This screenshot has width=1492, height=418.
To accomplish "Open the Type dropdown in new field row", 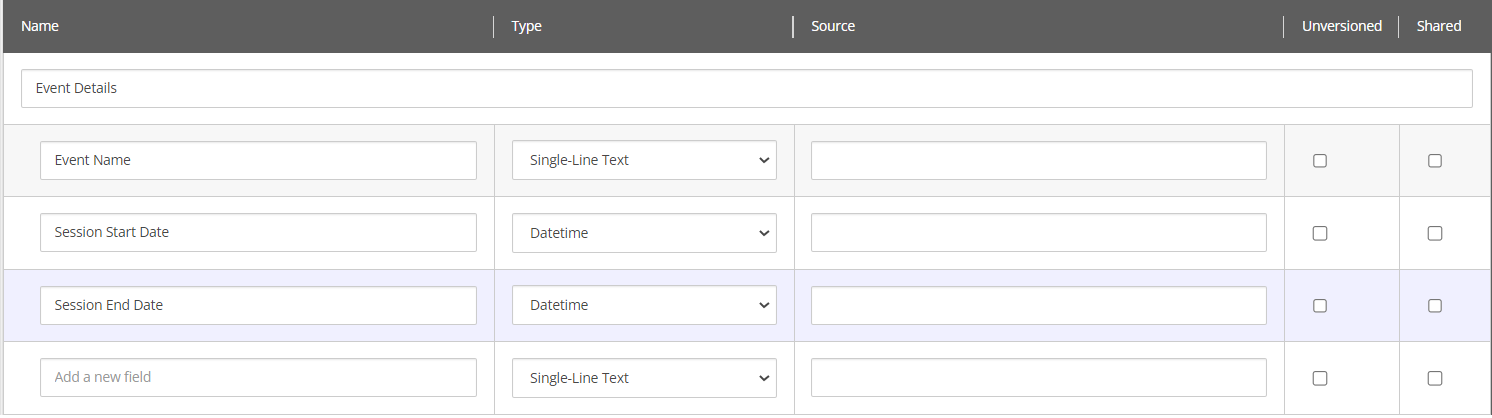I will click(644, 378).
